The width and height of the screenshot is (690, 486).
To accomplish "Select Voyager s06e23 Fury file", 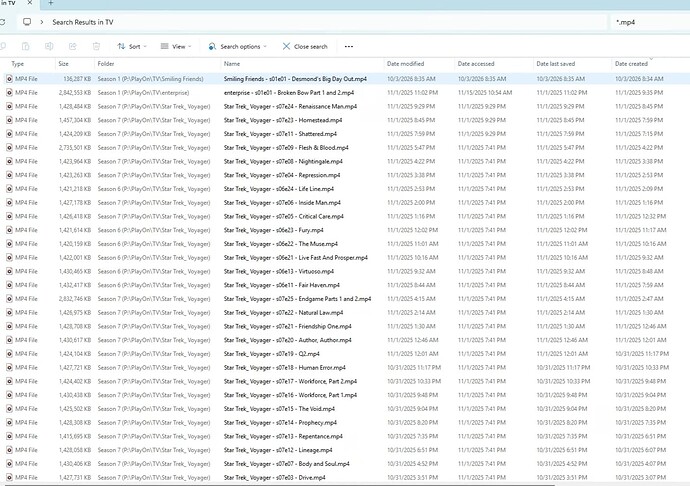I will point(273,230).
